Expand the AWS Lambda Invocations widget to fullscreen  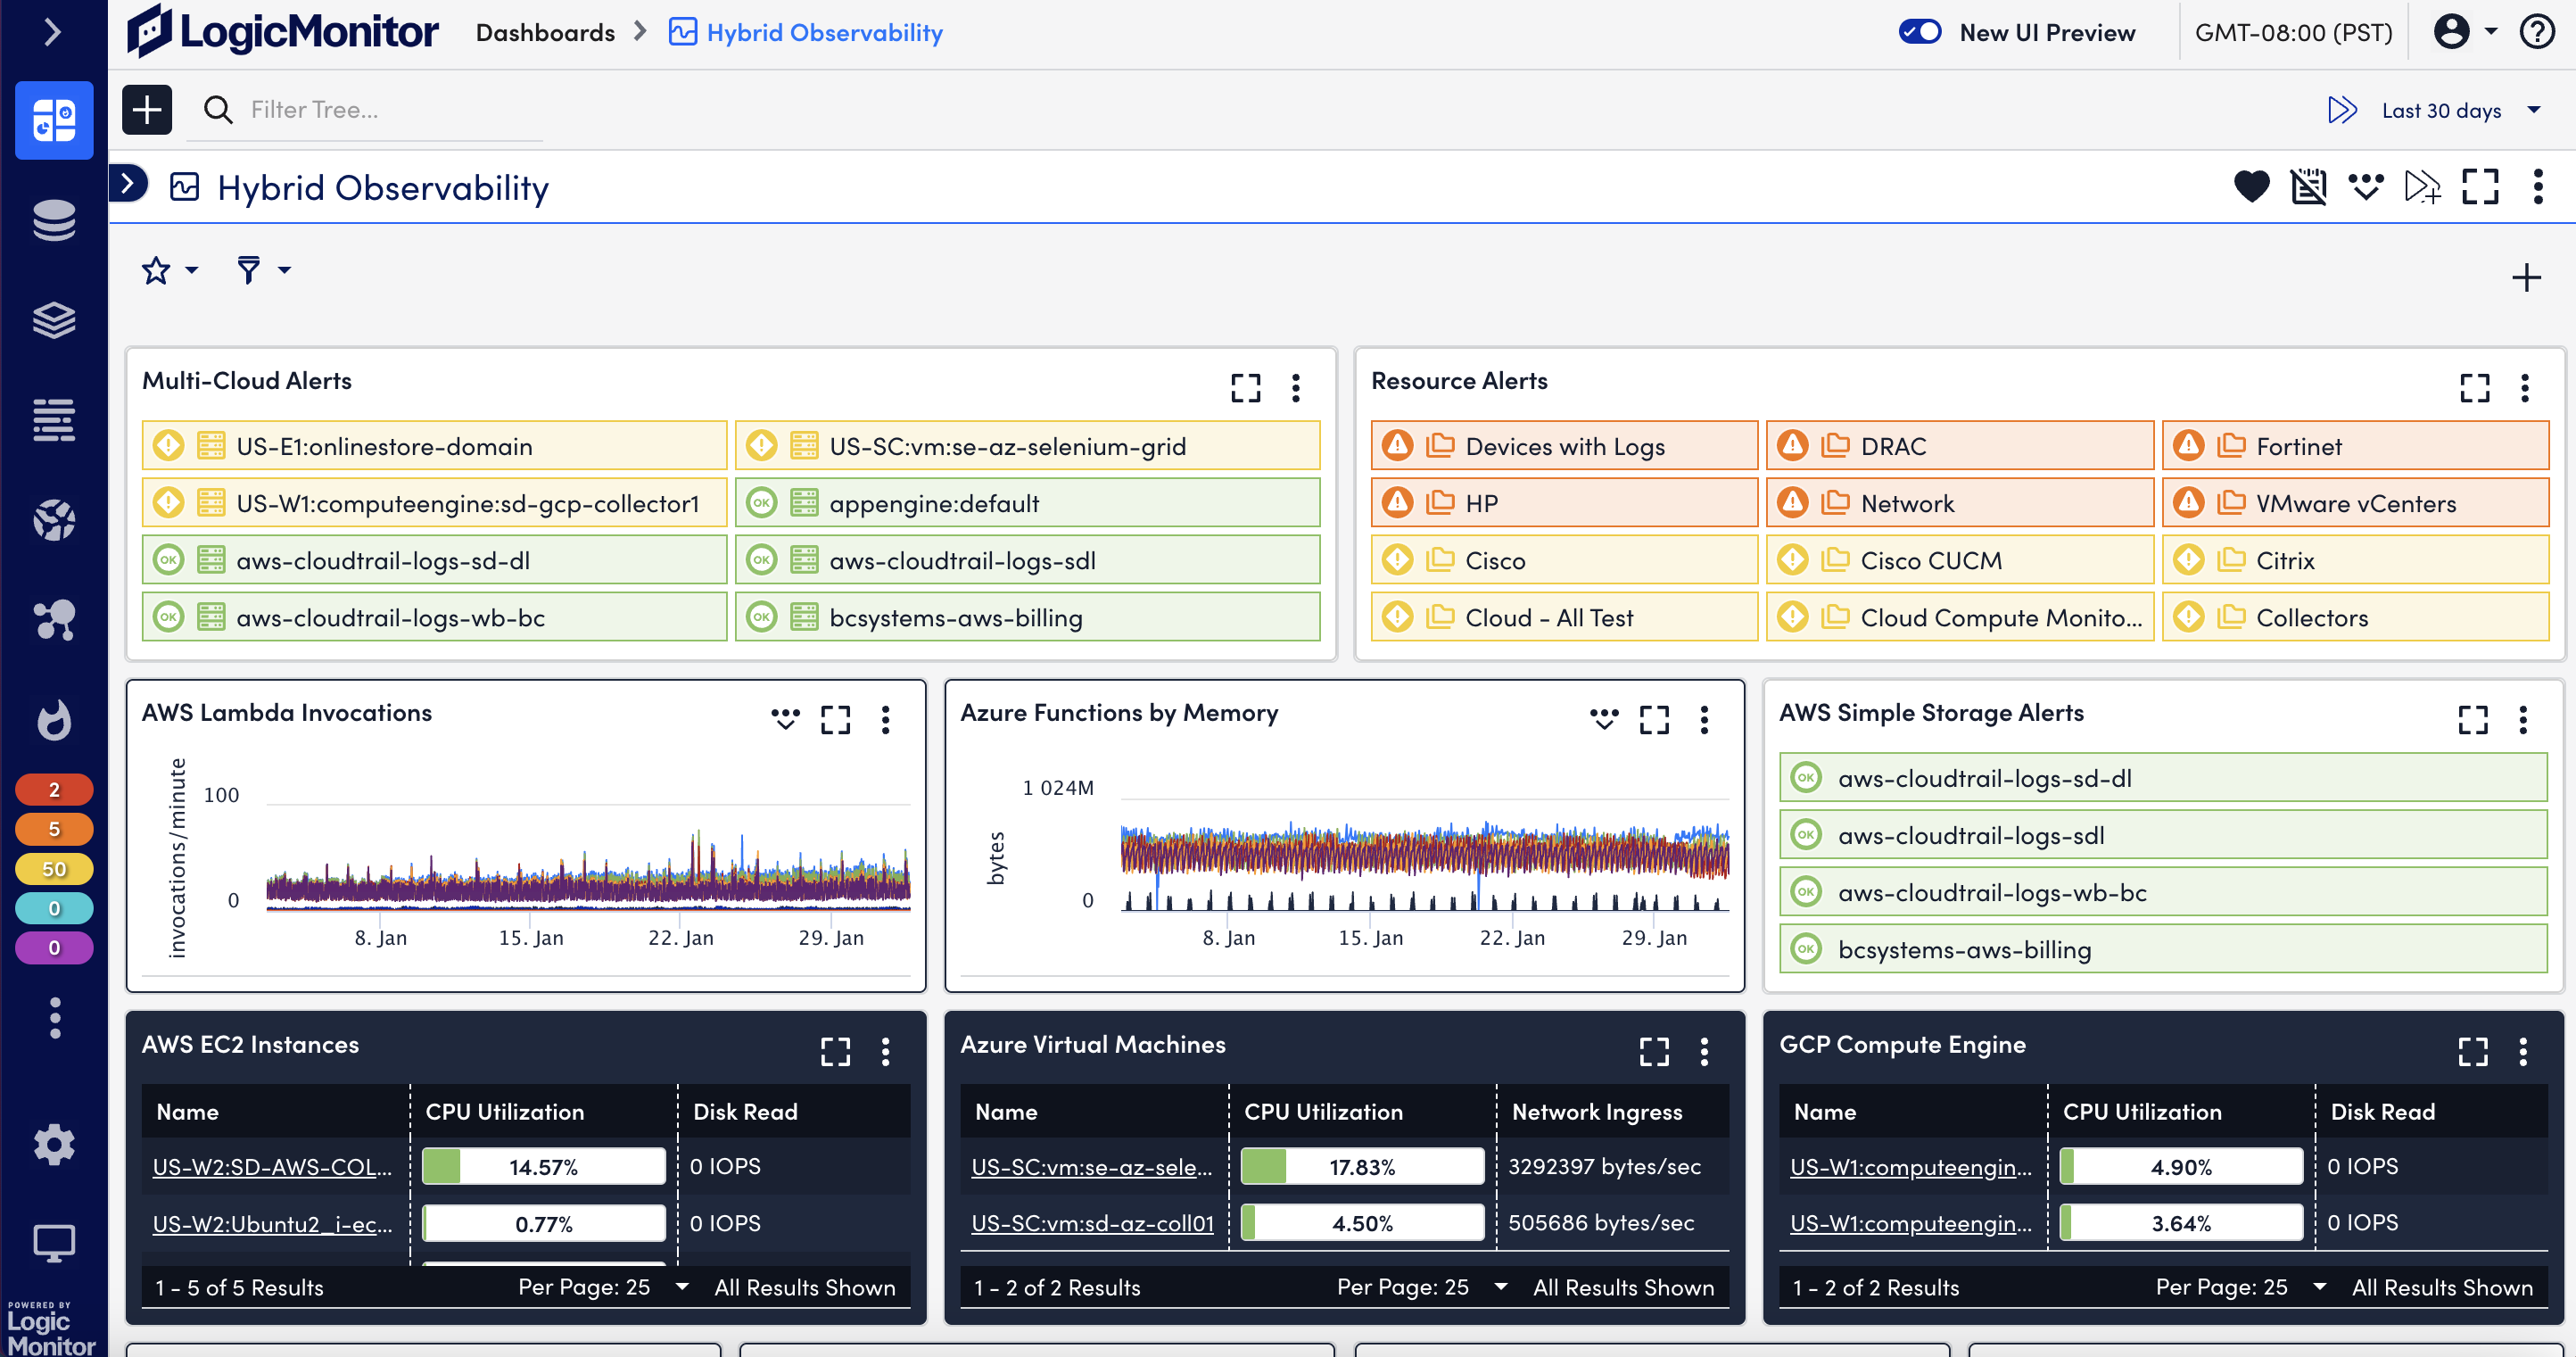click(x=836, y=719)
